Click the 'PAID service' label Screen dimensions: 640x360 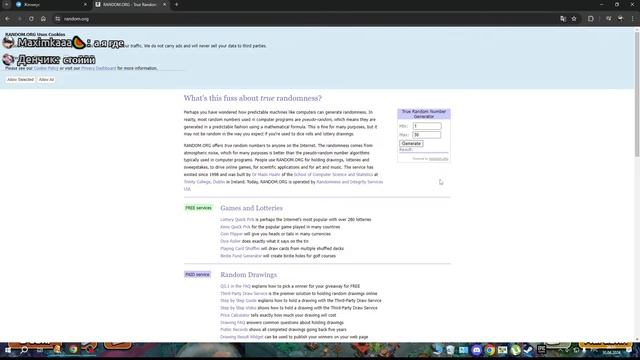pyautogui.click(x=198, y=275)
